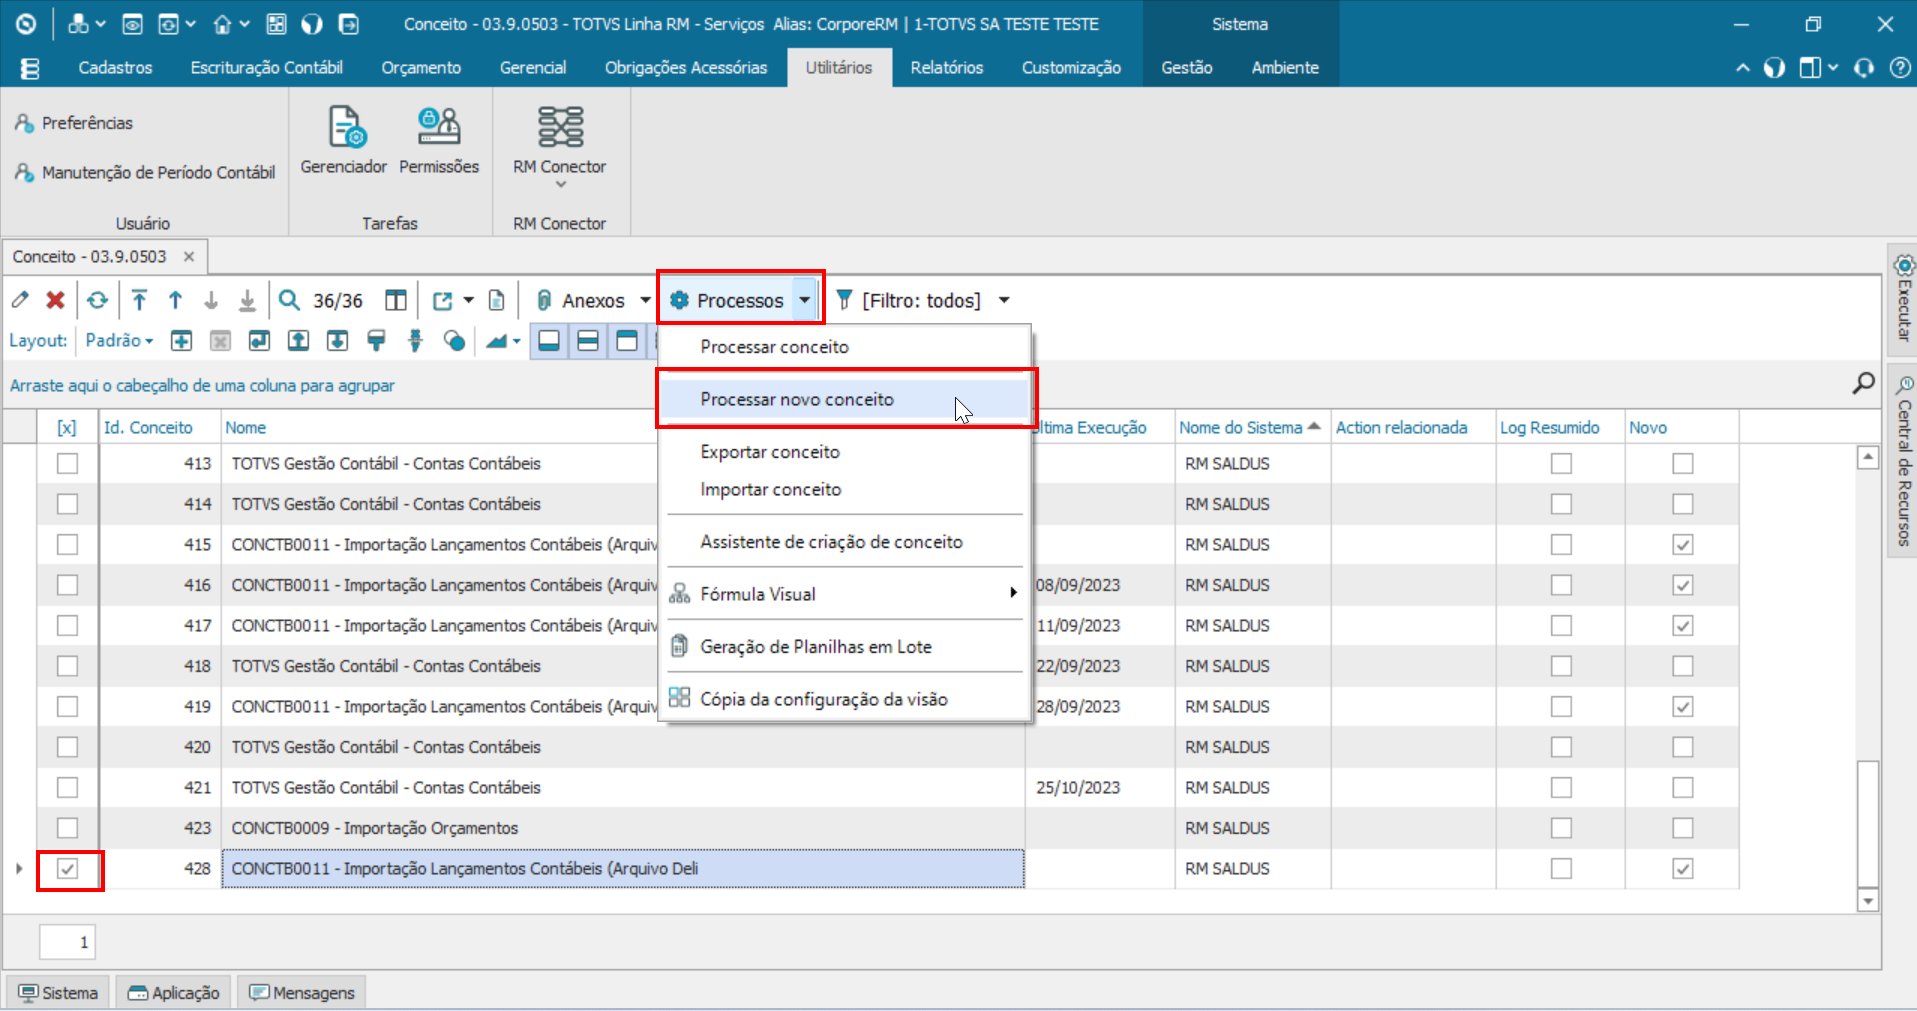Screen dimensions: 1917x1011
Task: Click the magnifier search icon beside 36/36
Action: tap(289, 300)
